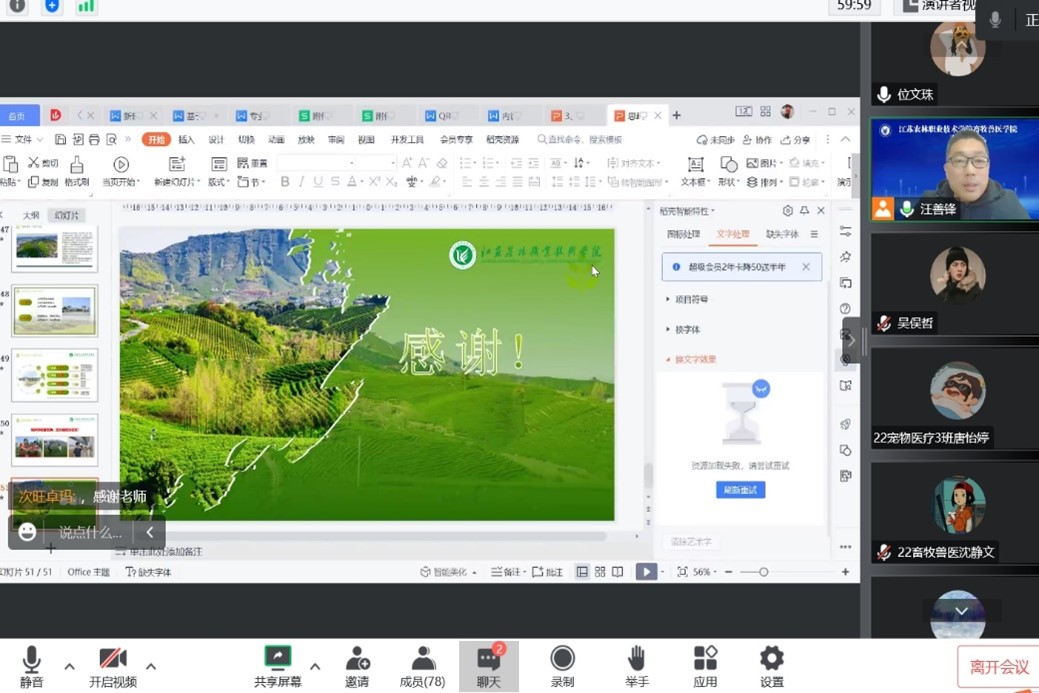Image resolution: width=1039 pixels, height=693 pixels.
Task: Toggle Bold formatting in WPS ribbon
Action: (285, 182)
